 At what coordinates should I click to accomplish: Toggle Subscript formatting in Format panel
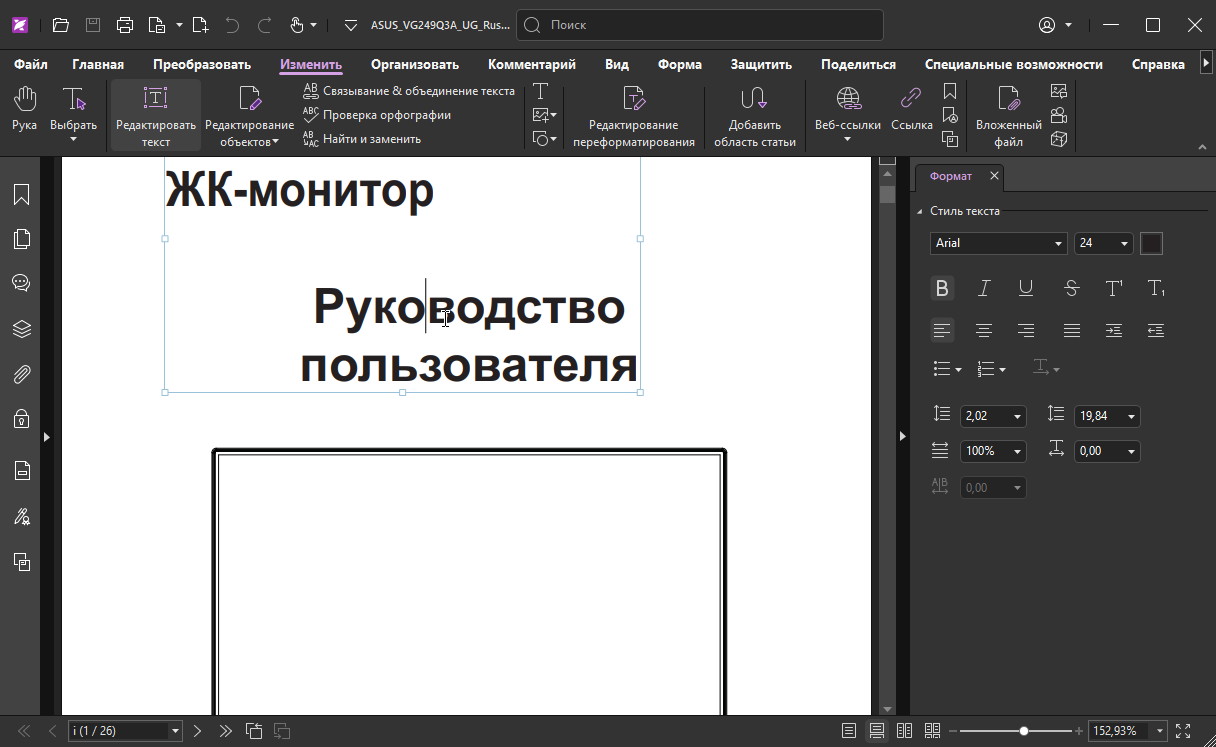click(x=1156, y=288)
